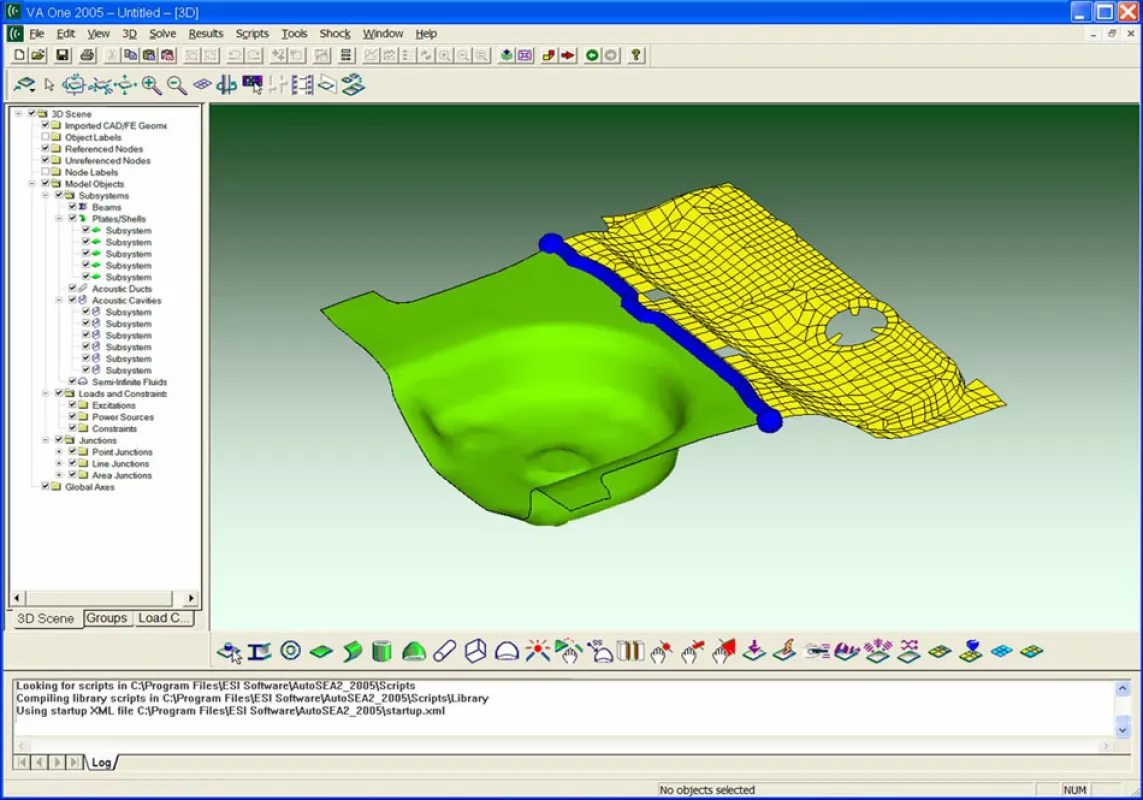Create a beam subsystem with the I-beam icon
Screen dimensions: 1143x800
click(259, 651)
